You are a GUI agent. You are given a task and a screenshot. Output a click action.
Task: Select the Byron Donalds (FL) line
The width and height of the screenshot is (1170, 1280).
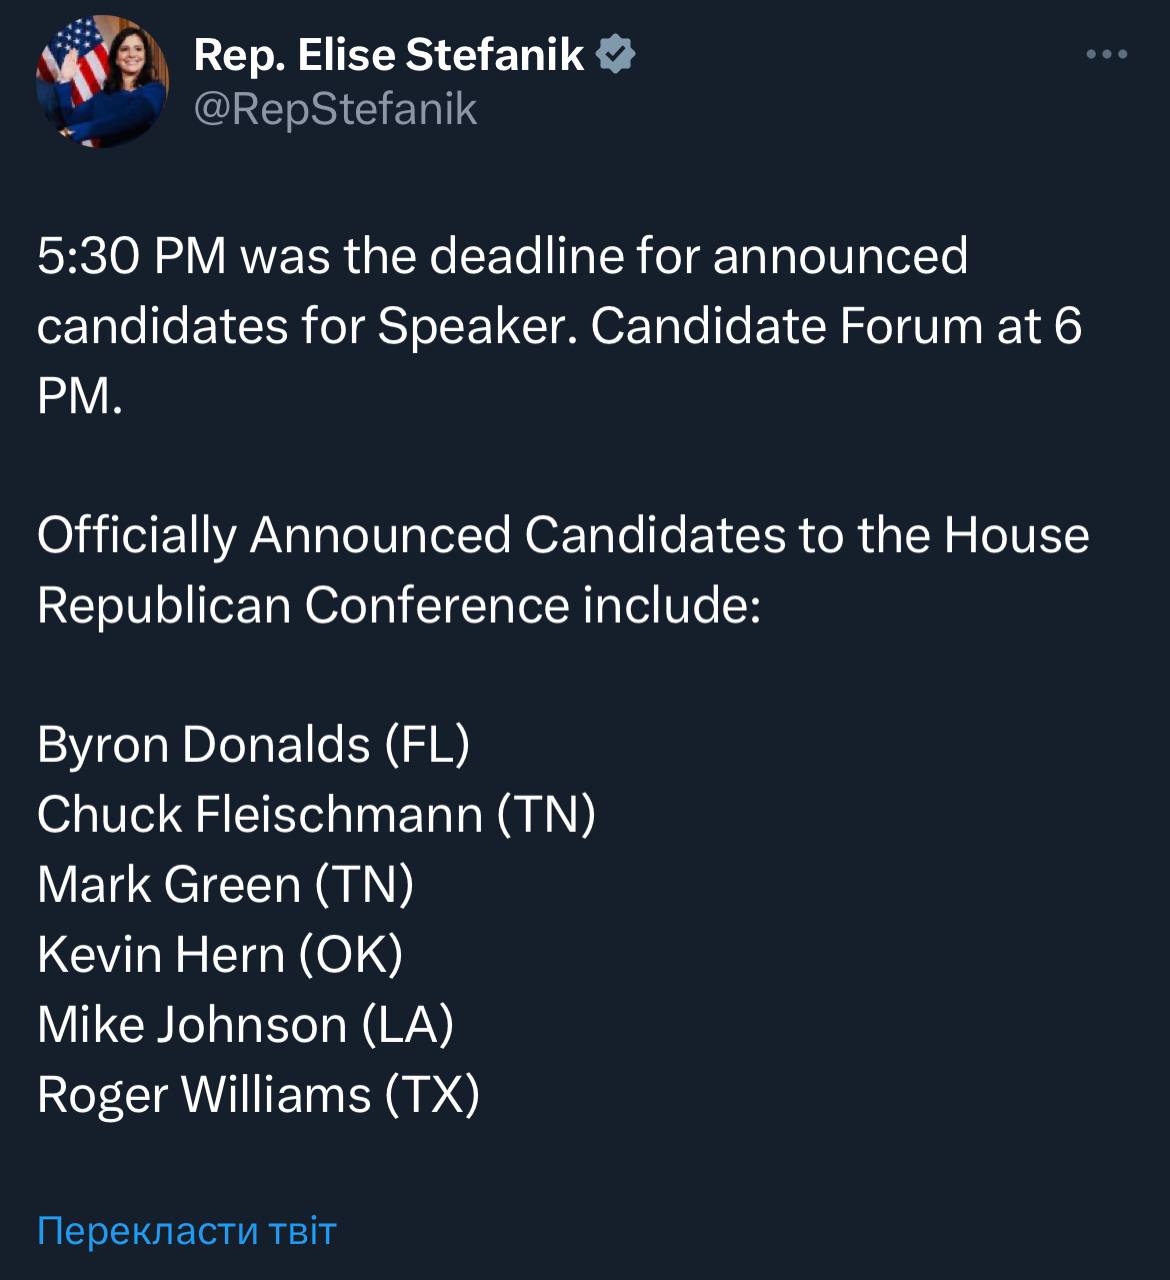253,744
